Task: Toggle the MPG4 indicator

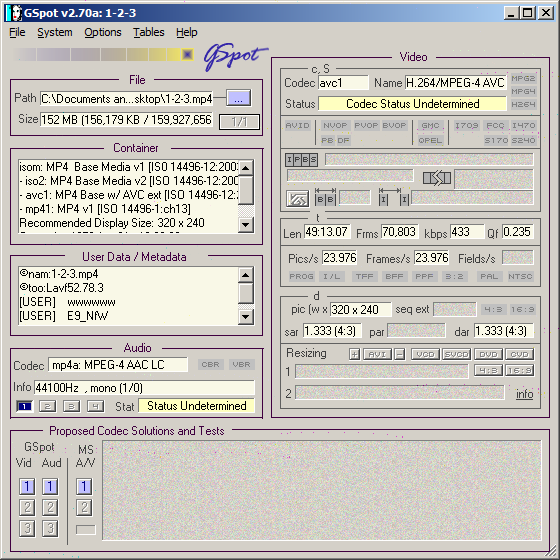Action: point(523,91)
